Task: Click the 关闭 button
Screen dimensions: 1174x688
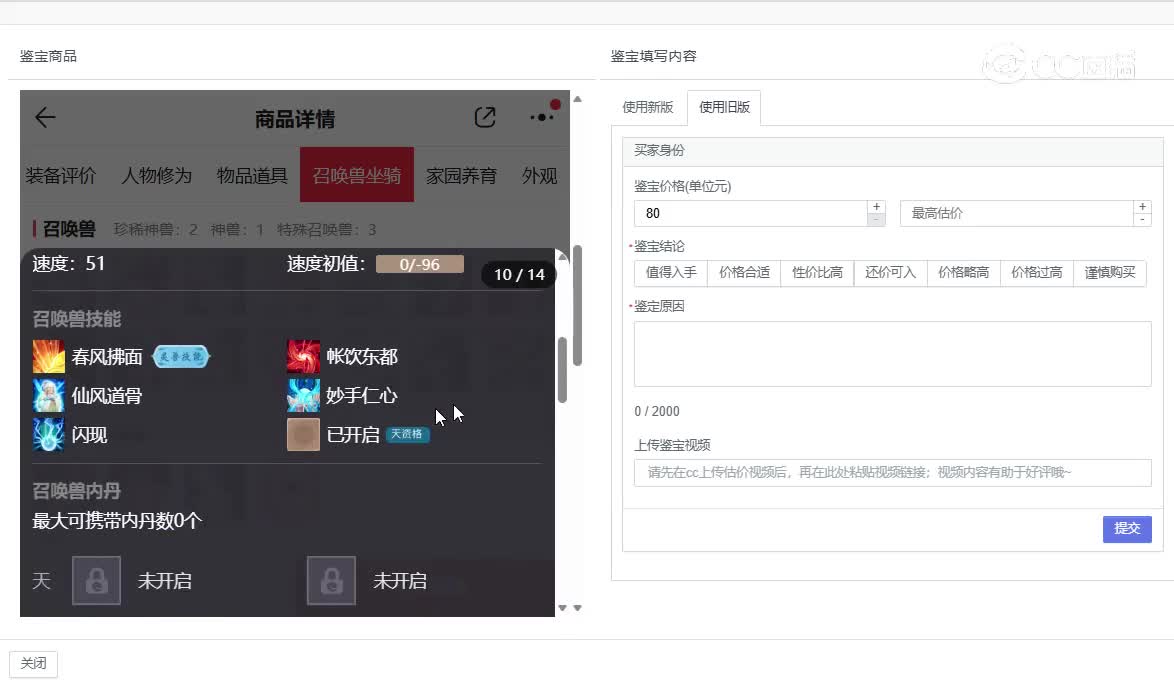Action: pos(34,663)
